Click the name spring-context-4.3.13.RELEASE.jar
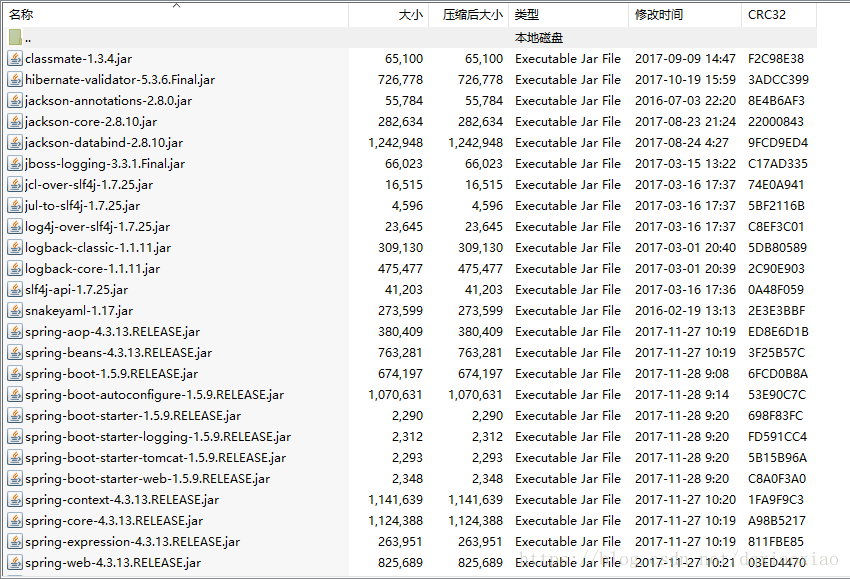The height and width of the screenshot is (579, 850). click(122, 500)
